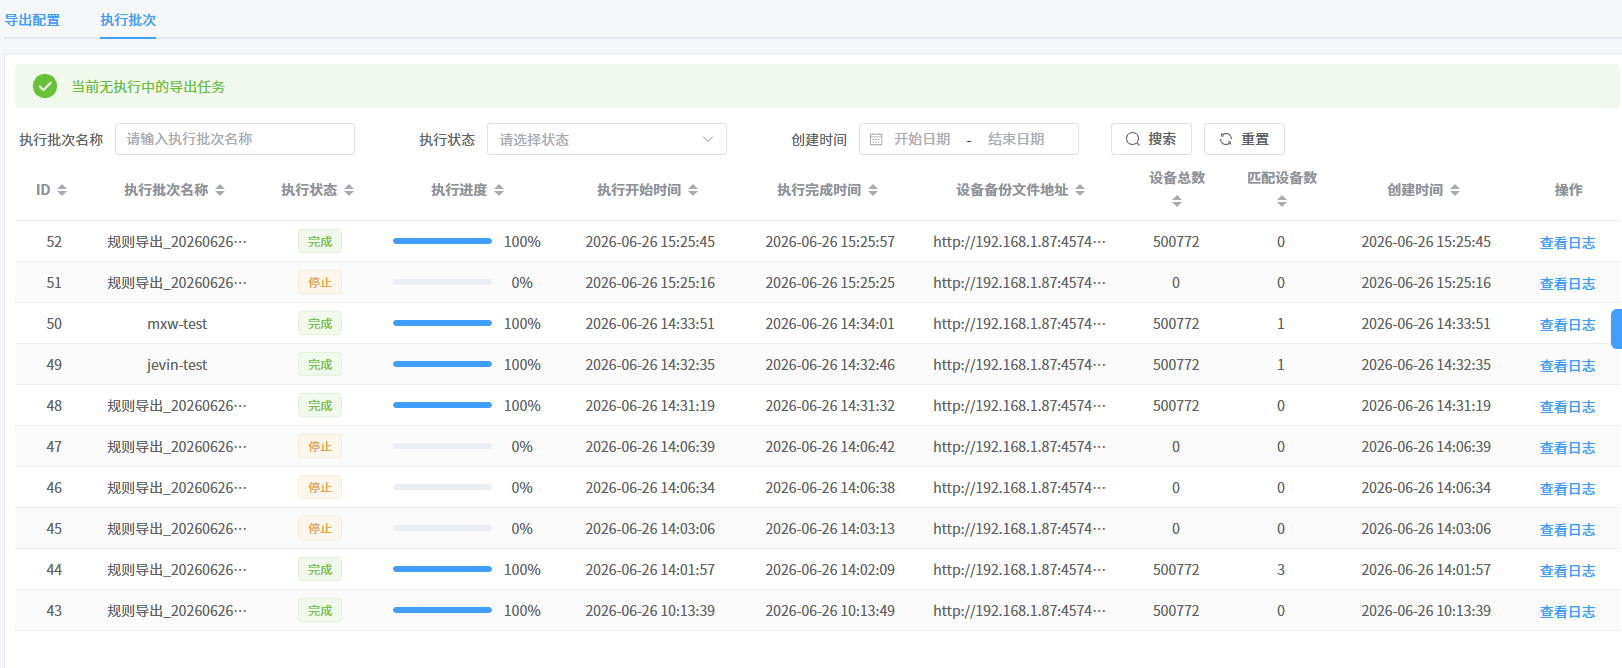Click completion time 2026-06-26 15:25:57
Image resolution: width=1622 pixels, height=668 pixels.
click(830, 242)
